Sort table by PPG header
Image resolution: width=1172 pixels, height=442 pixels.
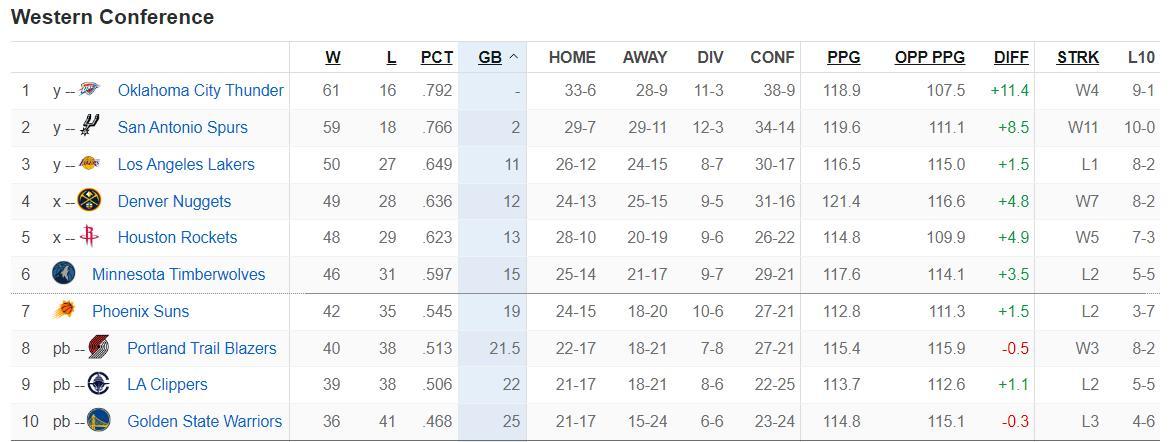[x=843, y=57]
